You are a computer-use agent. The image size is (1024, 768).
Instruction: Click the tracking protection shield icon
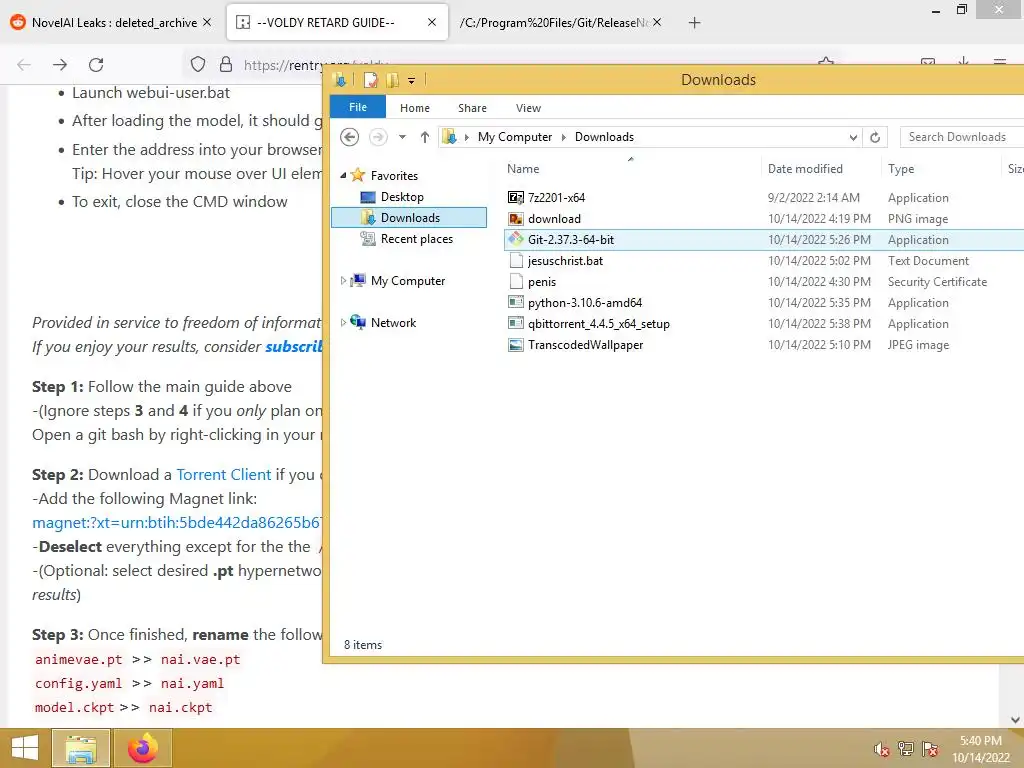coord(198,64)
